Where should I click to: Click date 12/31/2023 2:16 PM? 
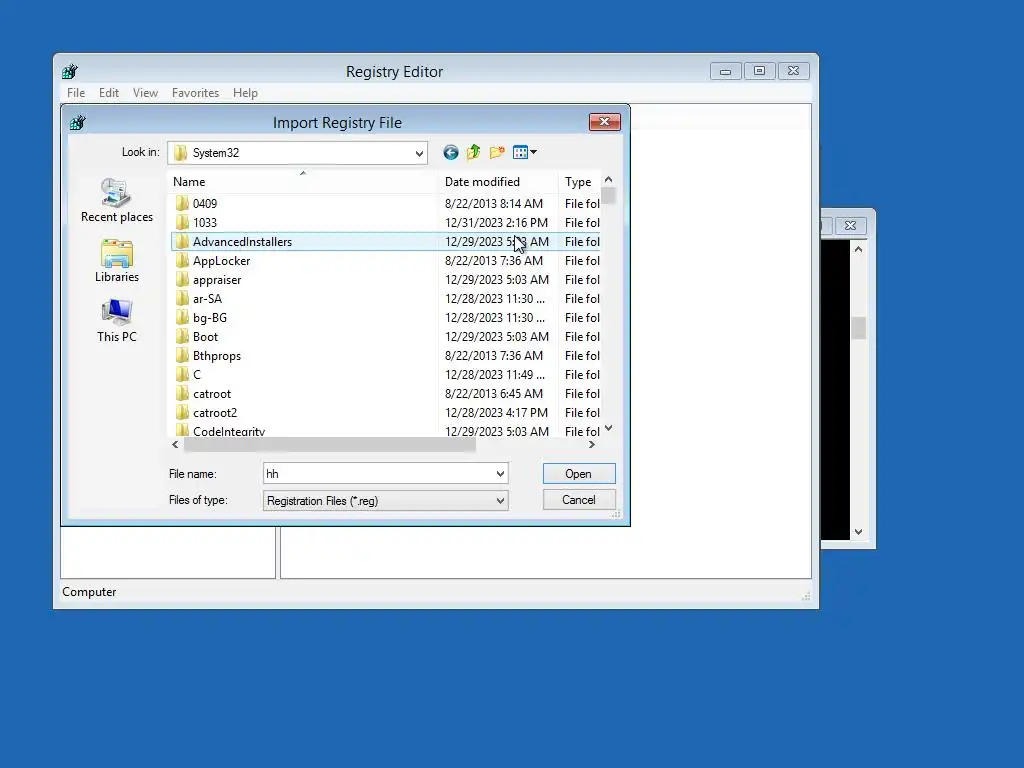tap(496, 223)
